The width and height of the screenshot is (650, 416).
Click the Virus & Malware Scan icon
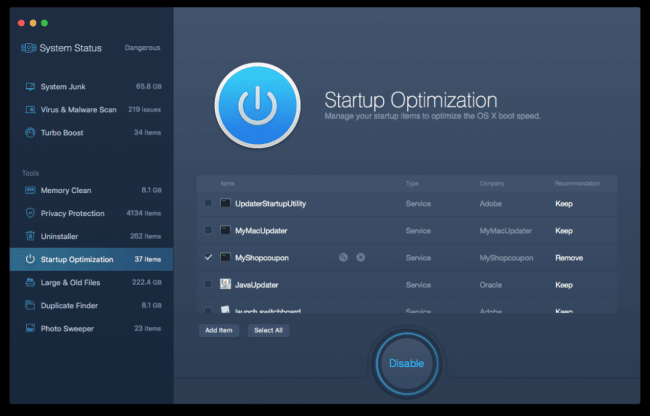pyautogui.click(x=30, y=109)
